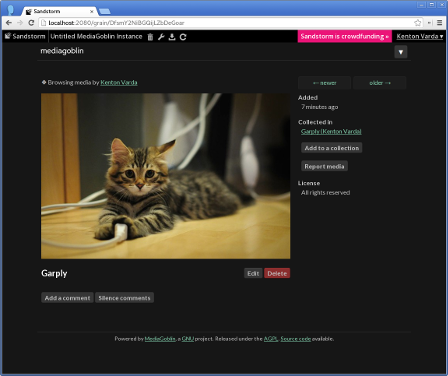The image size is (448, 376).
Task: Click the browser forward arrow
Action: tap(20, 23)
